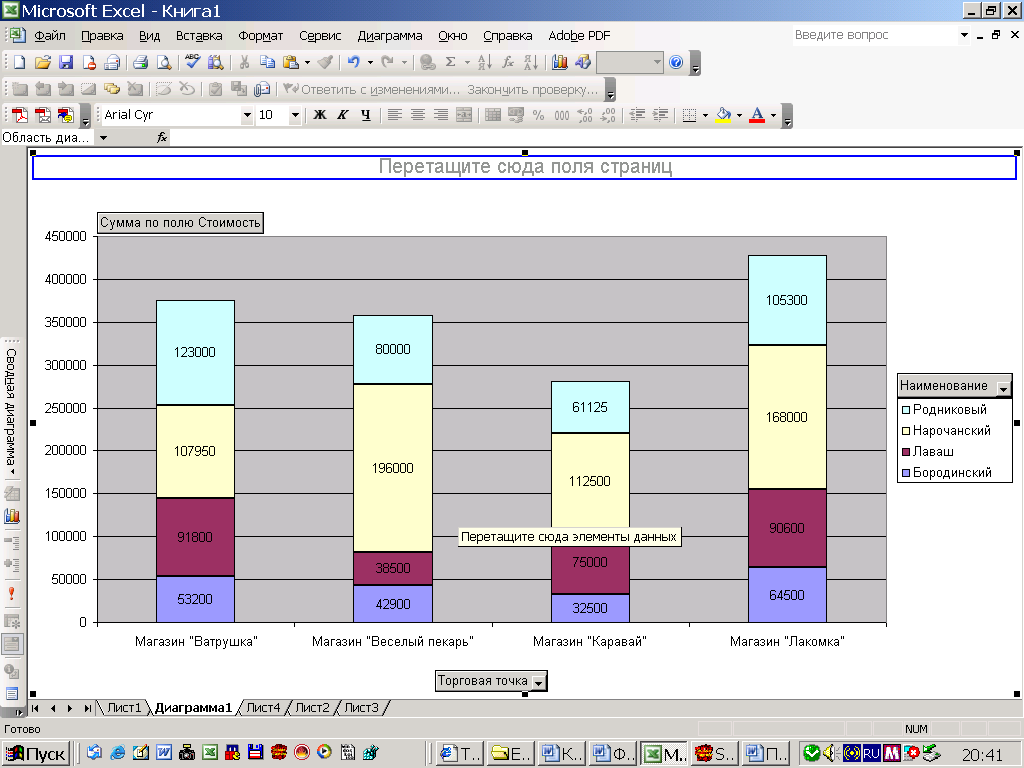Switch to the Лист1 sheet tab
This screenshot has height=768, width=1024.
point(124,708)
